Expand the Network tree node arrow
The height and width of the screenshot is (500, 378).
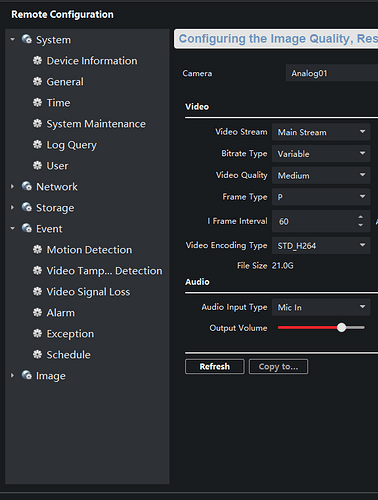point(12,186)
